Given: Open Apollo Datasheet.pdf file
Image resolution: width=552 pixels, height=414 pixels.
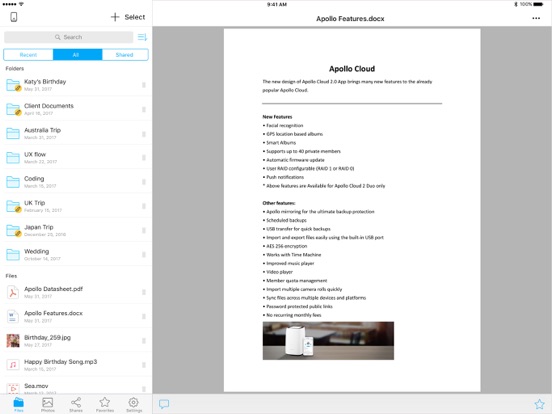Looking at the screenshot, I should click(x=76, y=292).
